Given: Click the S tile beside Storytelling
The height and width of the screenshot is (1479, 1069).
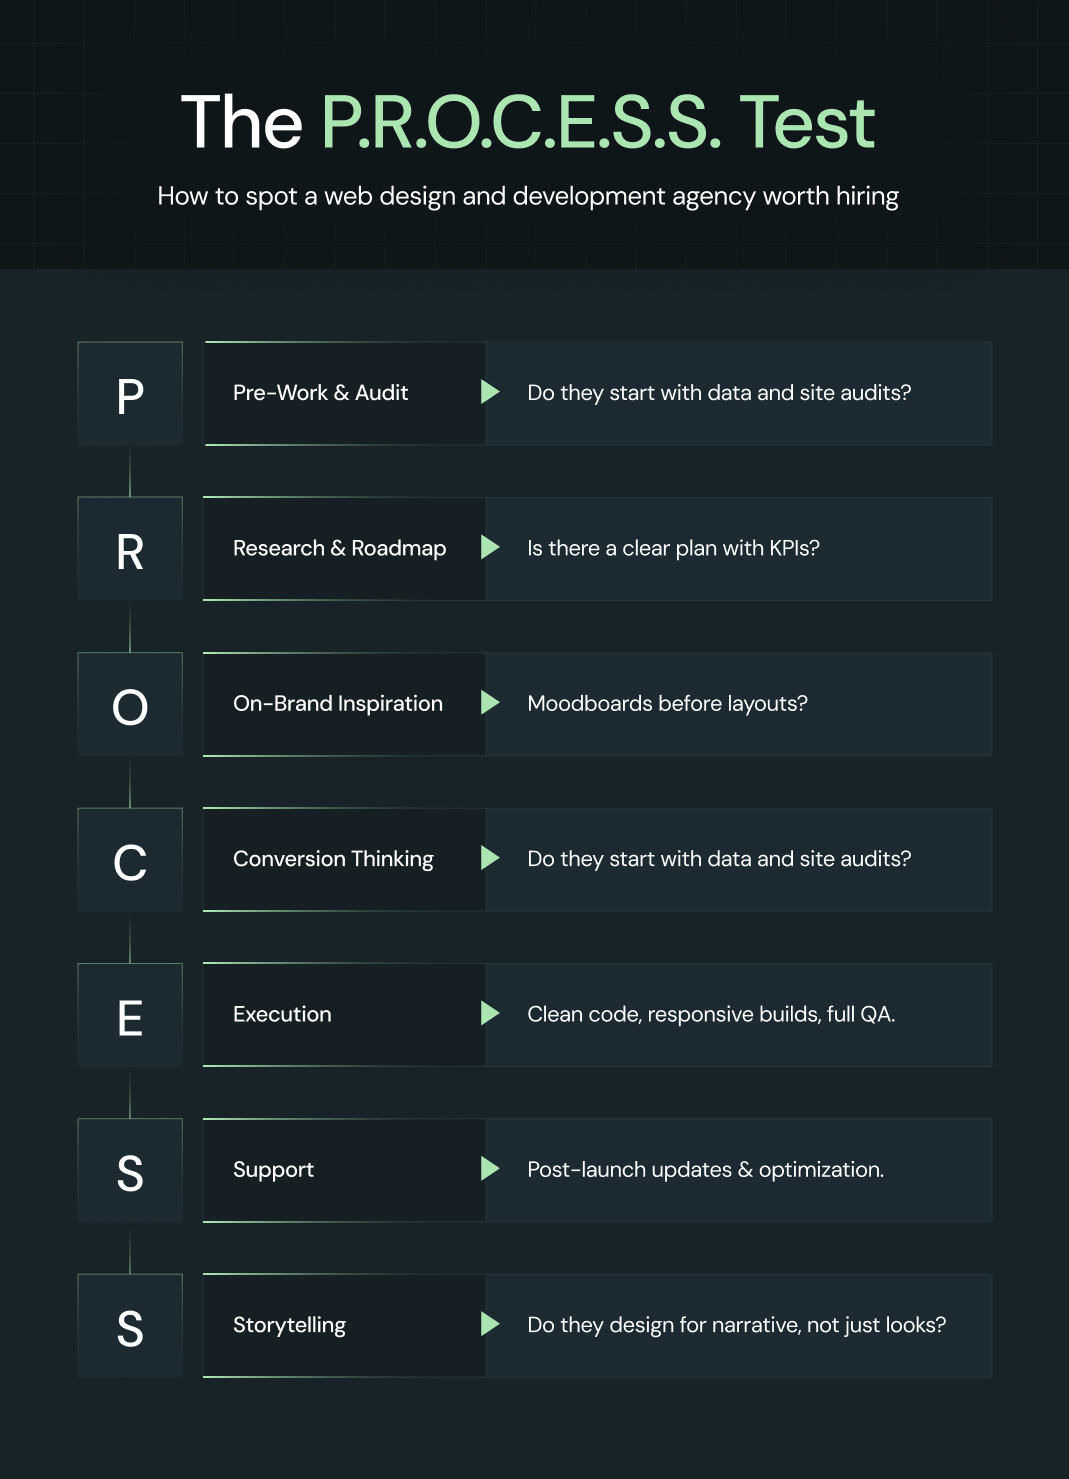Looking at the screenshot, I should pyautogui.click(x=130, y=1326).
